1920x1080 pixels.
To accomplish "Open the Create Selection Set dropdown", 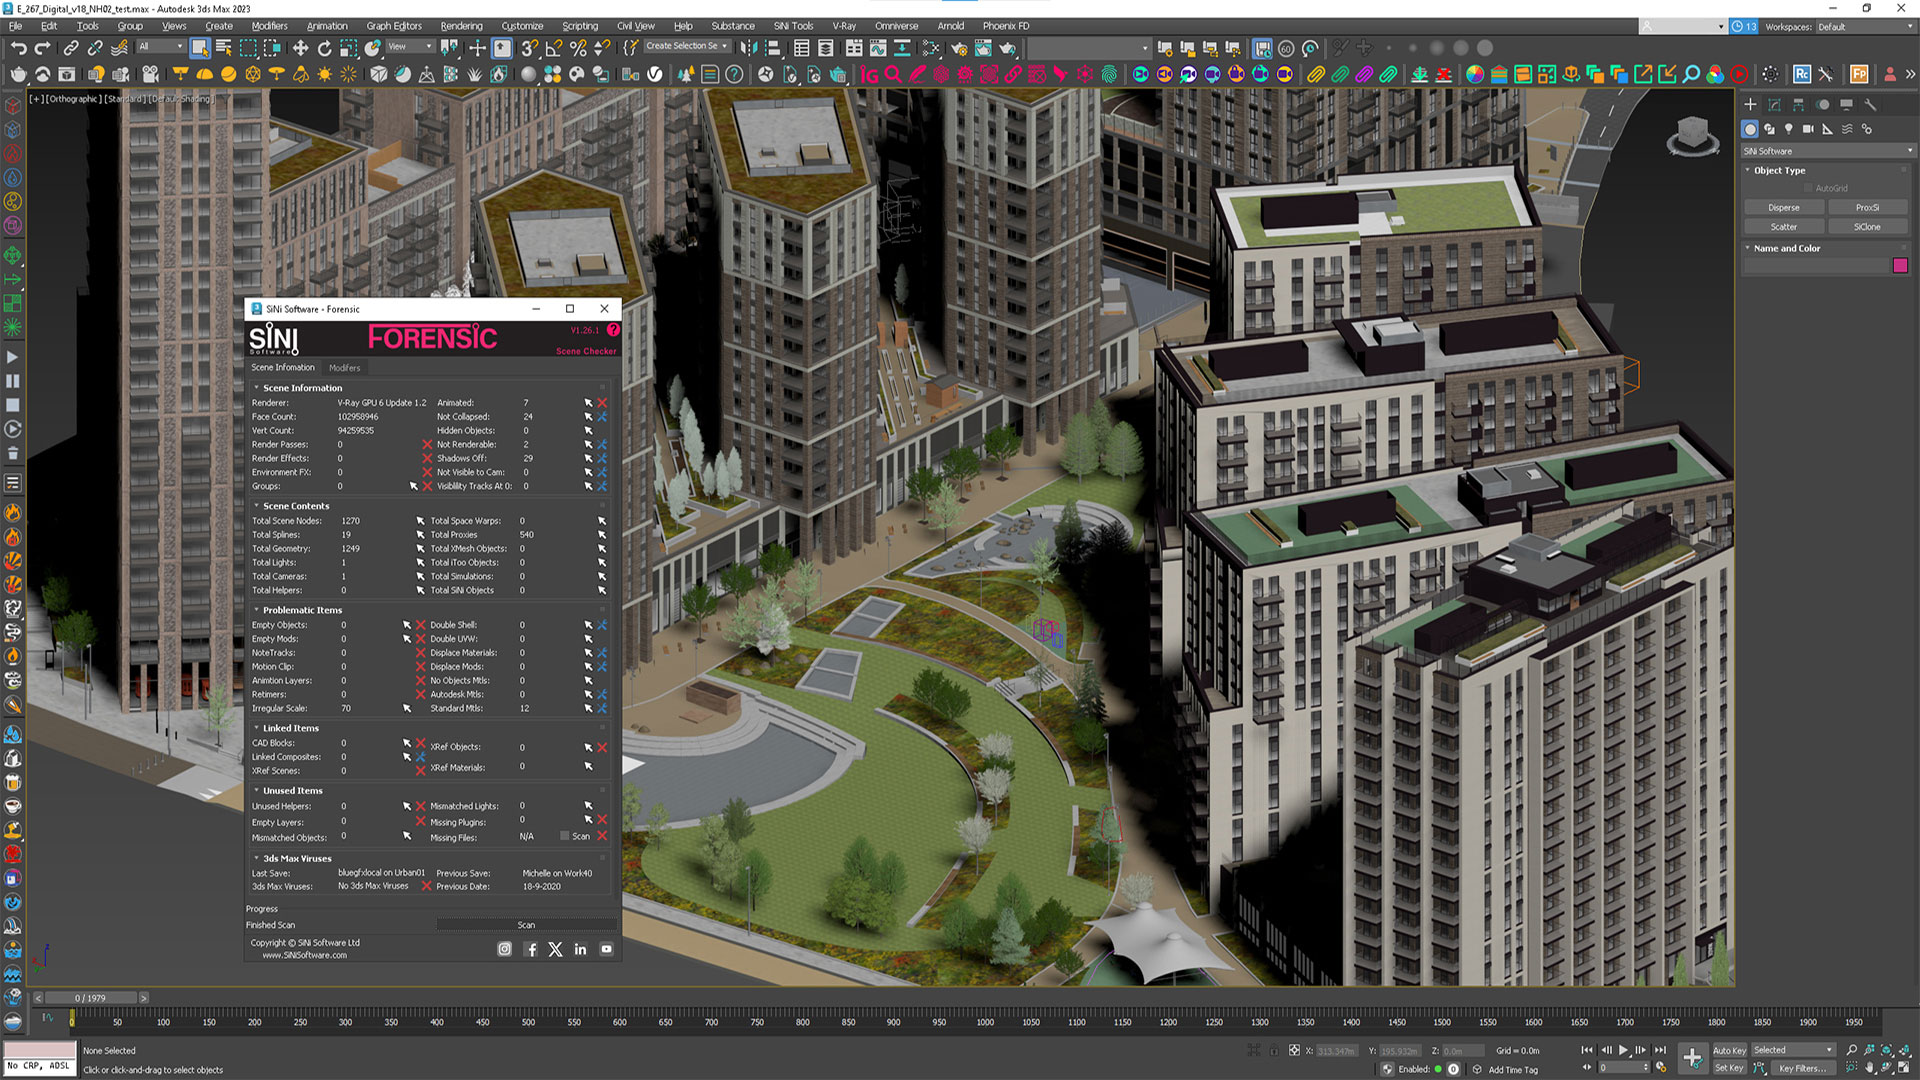I will coord(687,46).
